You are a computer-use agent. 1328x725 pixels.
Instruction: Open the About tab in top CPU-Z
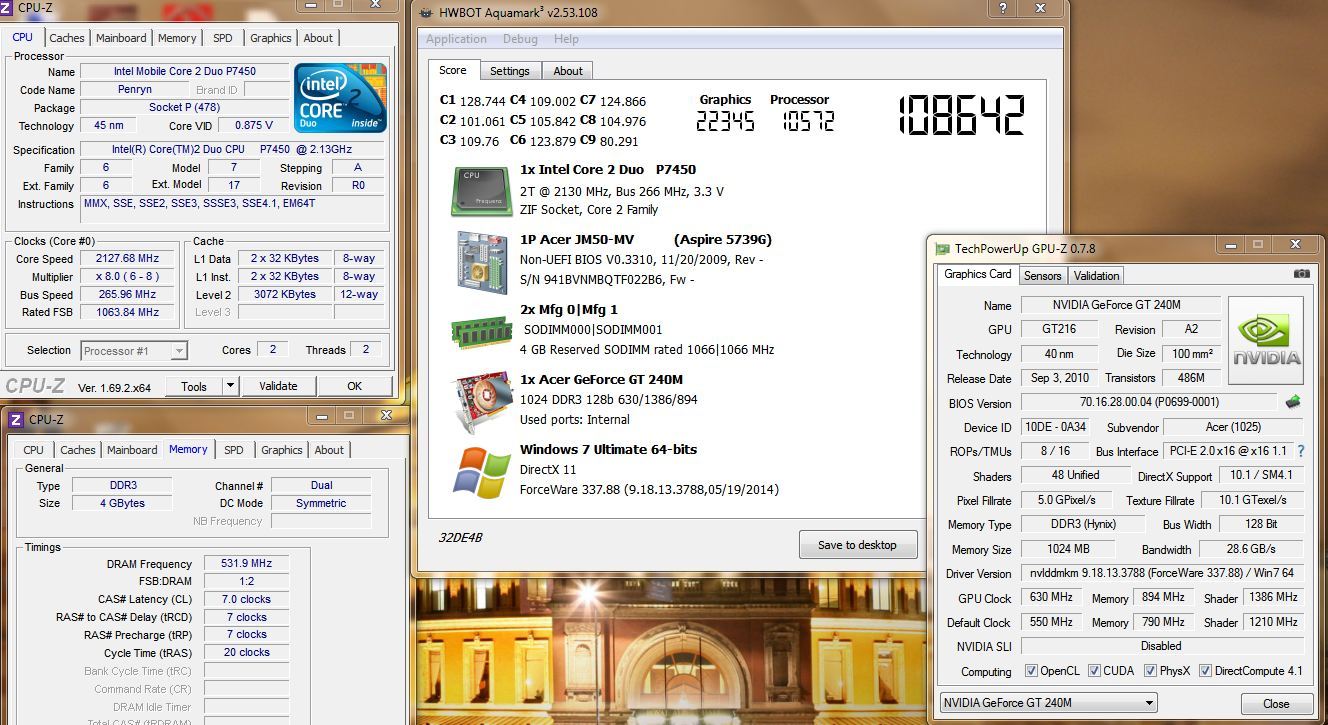click(x=318, y=38)
